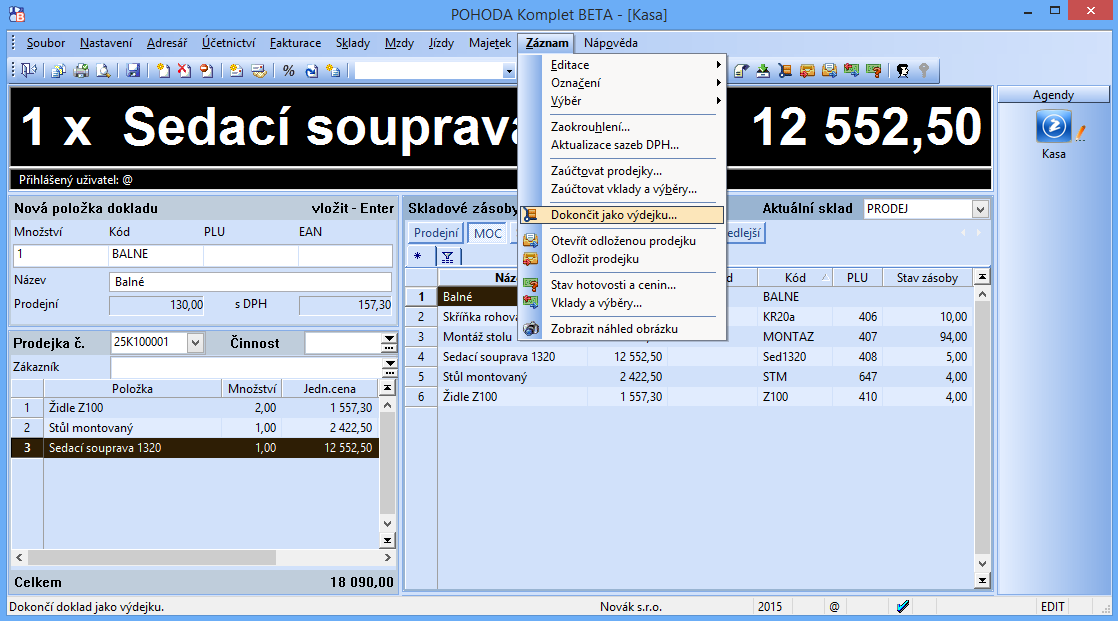Click the orange tray blue arrow toolbar icon

(x=829, y=71)
